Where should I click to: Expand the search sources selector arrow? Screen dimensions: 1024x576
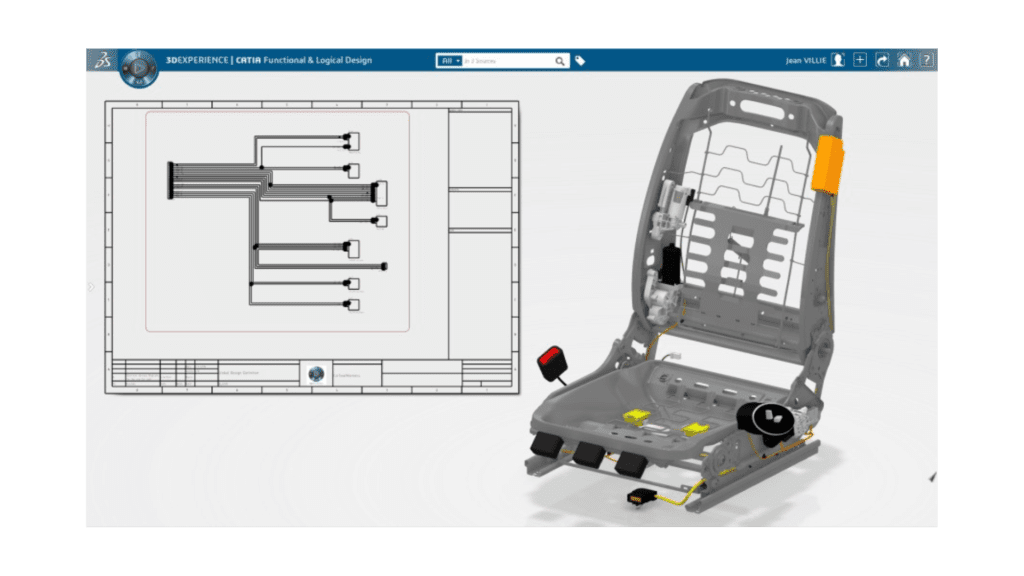(458, 60)
